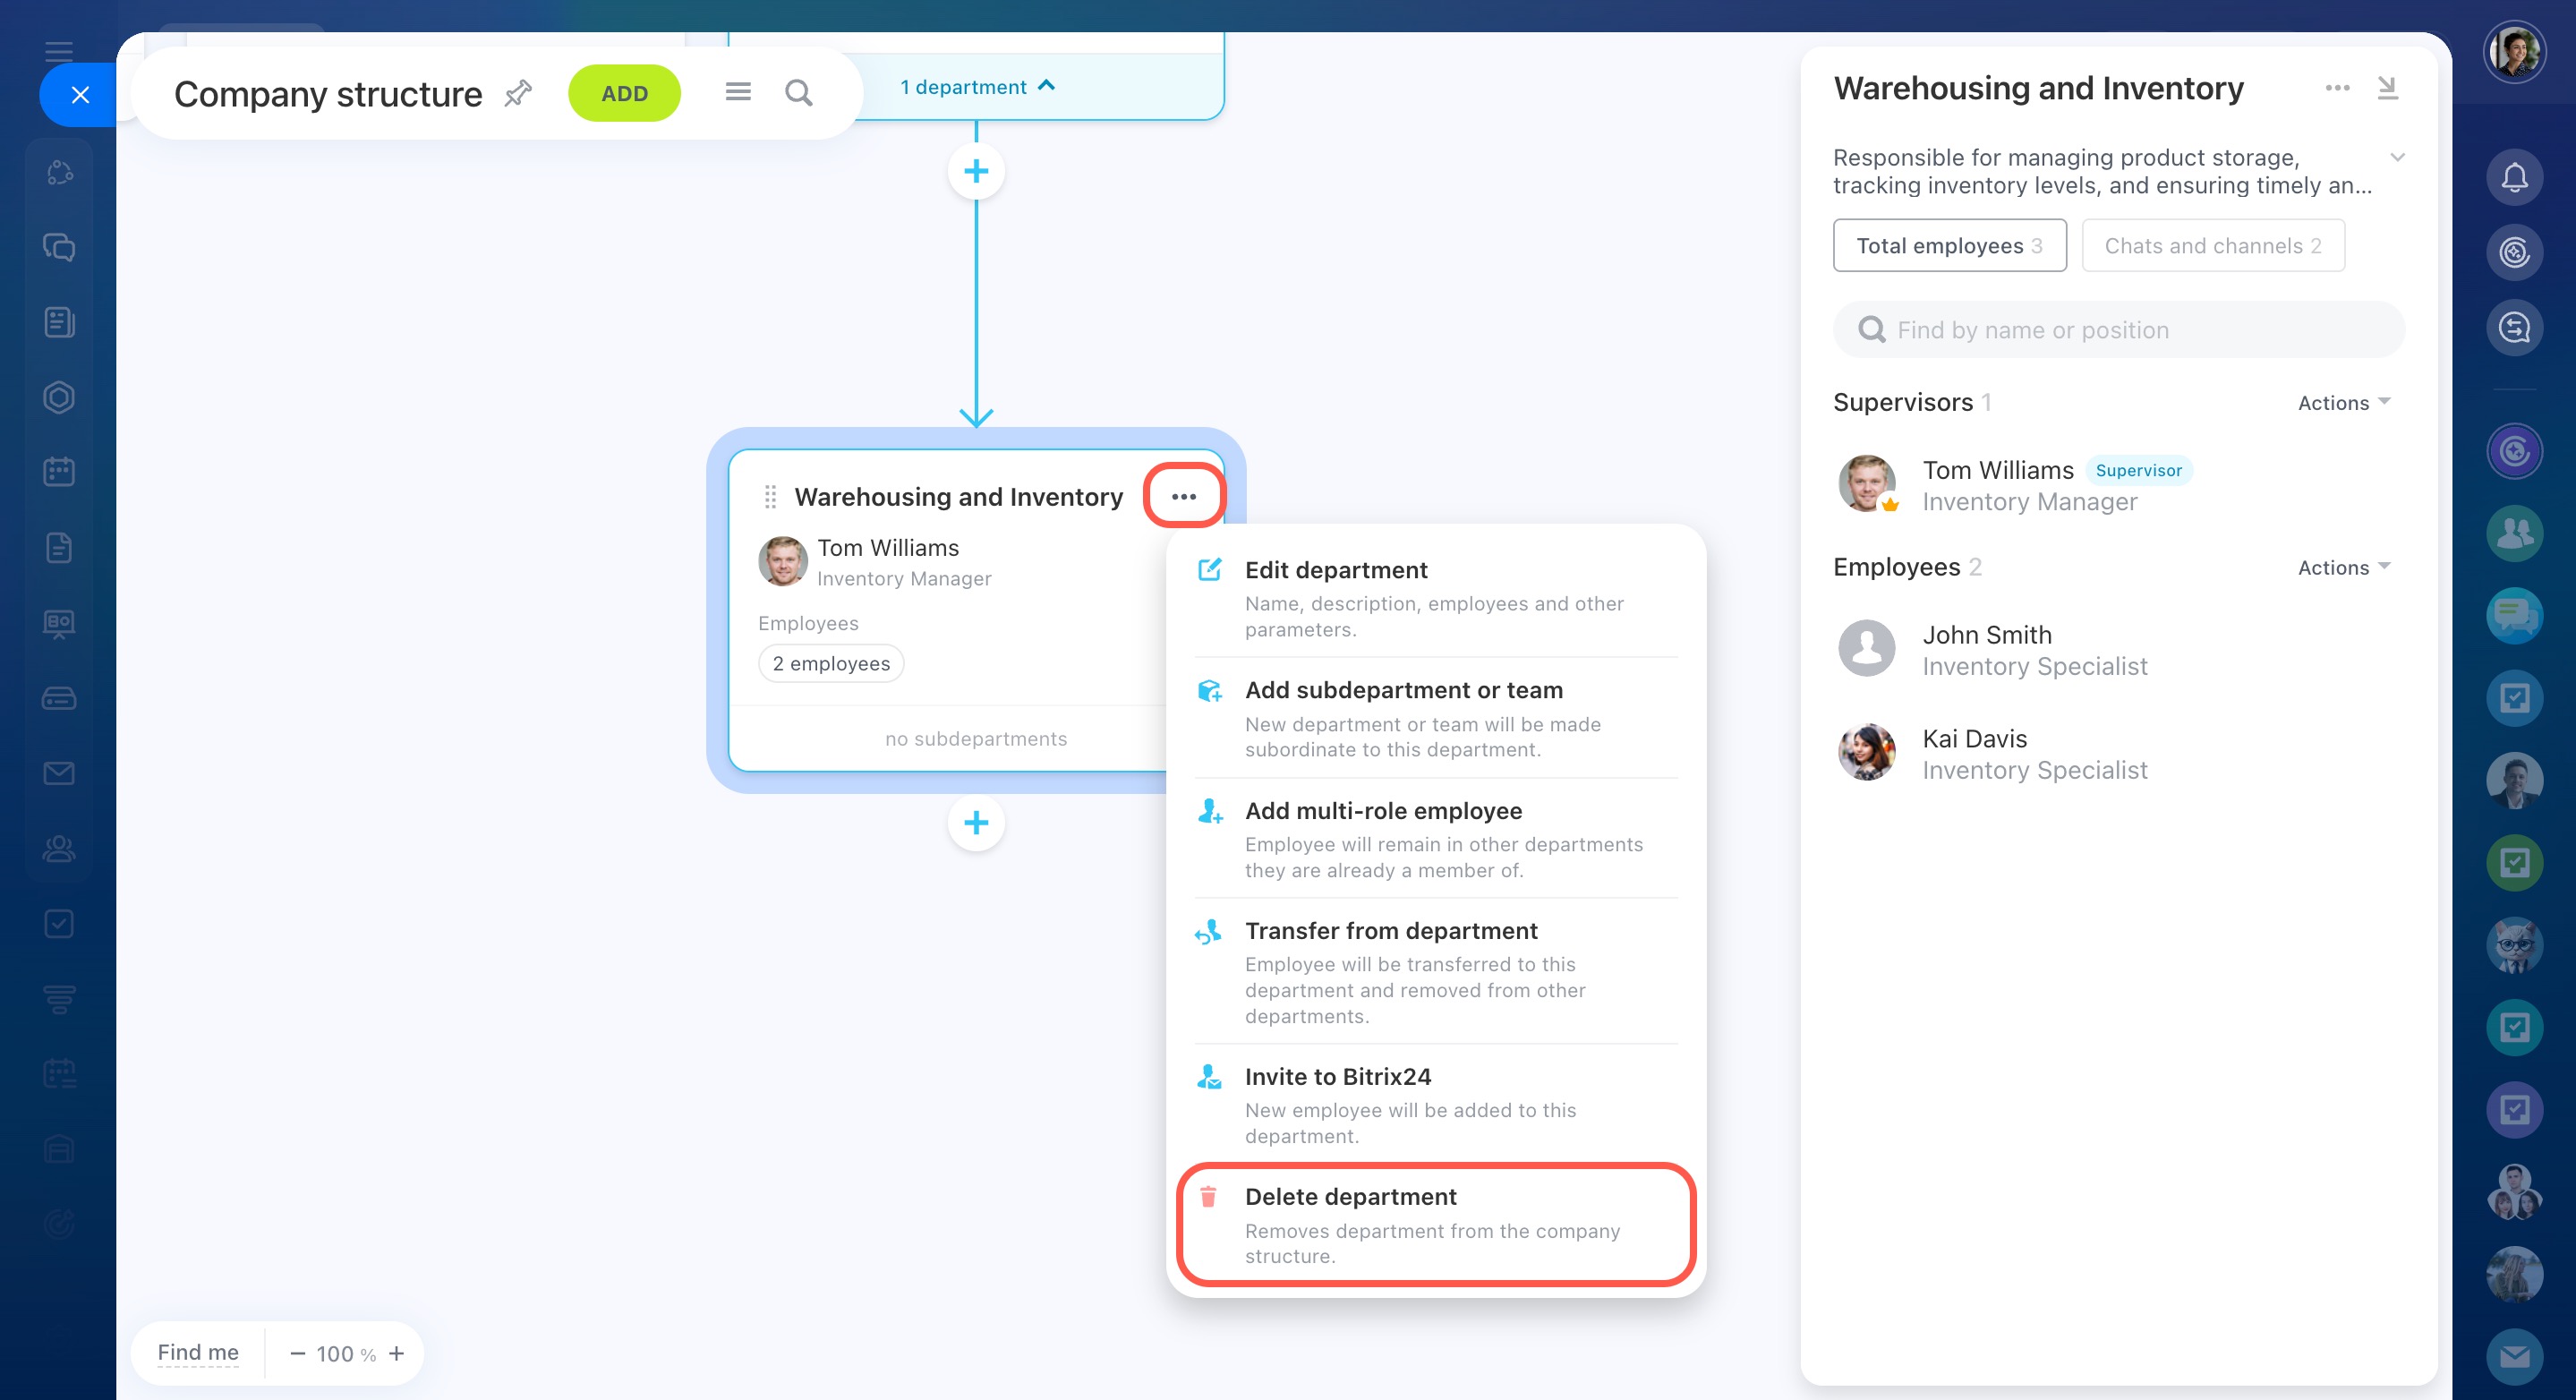
Task: Open the employees group icon in left sidebar
Action: pos(59,848)
